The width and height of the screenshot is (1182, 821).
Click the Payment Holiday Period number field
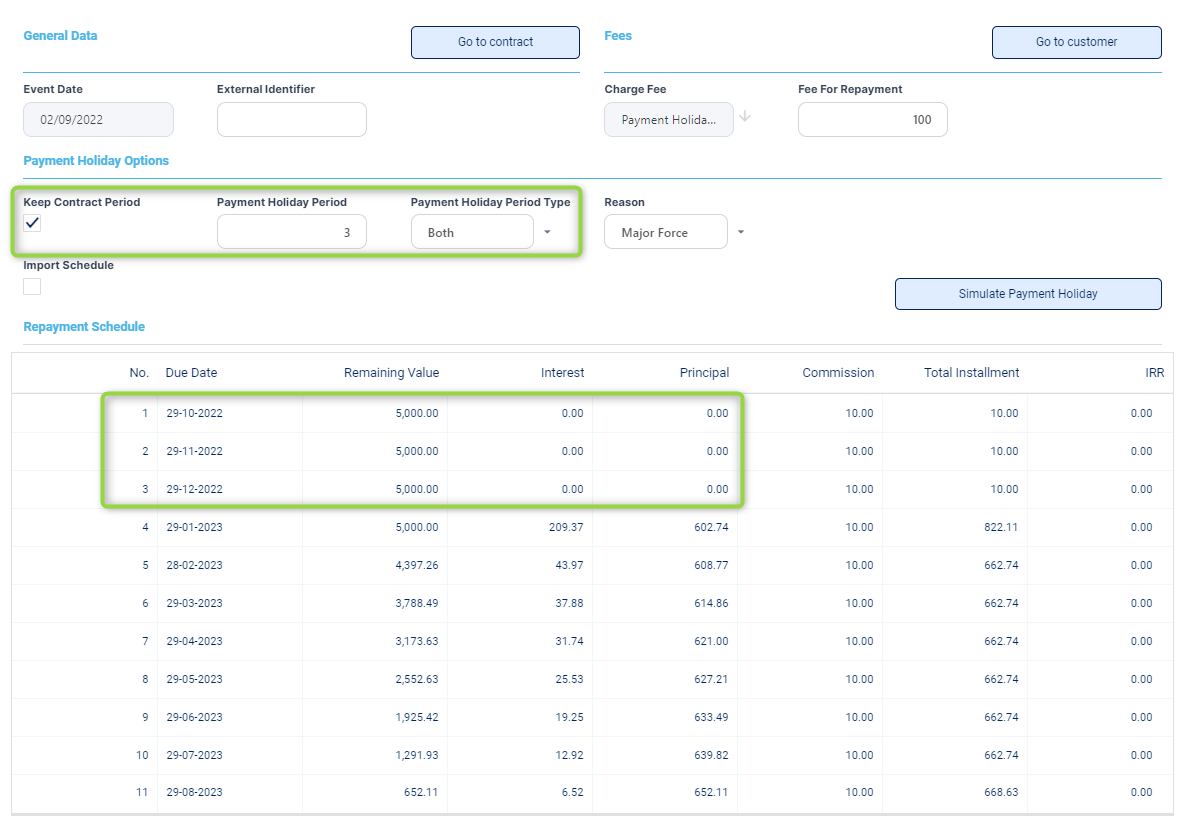291,232
